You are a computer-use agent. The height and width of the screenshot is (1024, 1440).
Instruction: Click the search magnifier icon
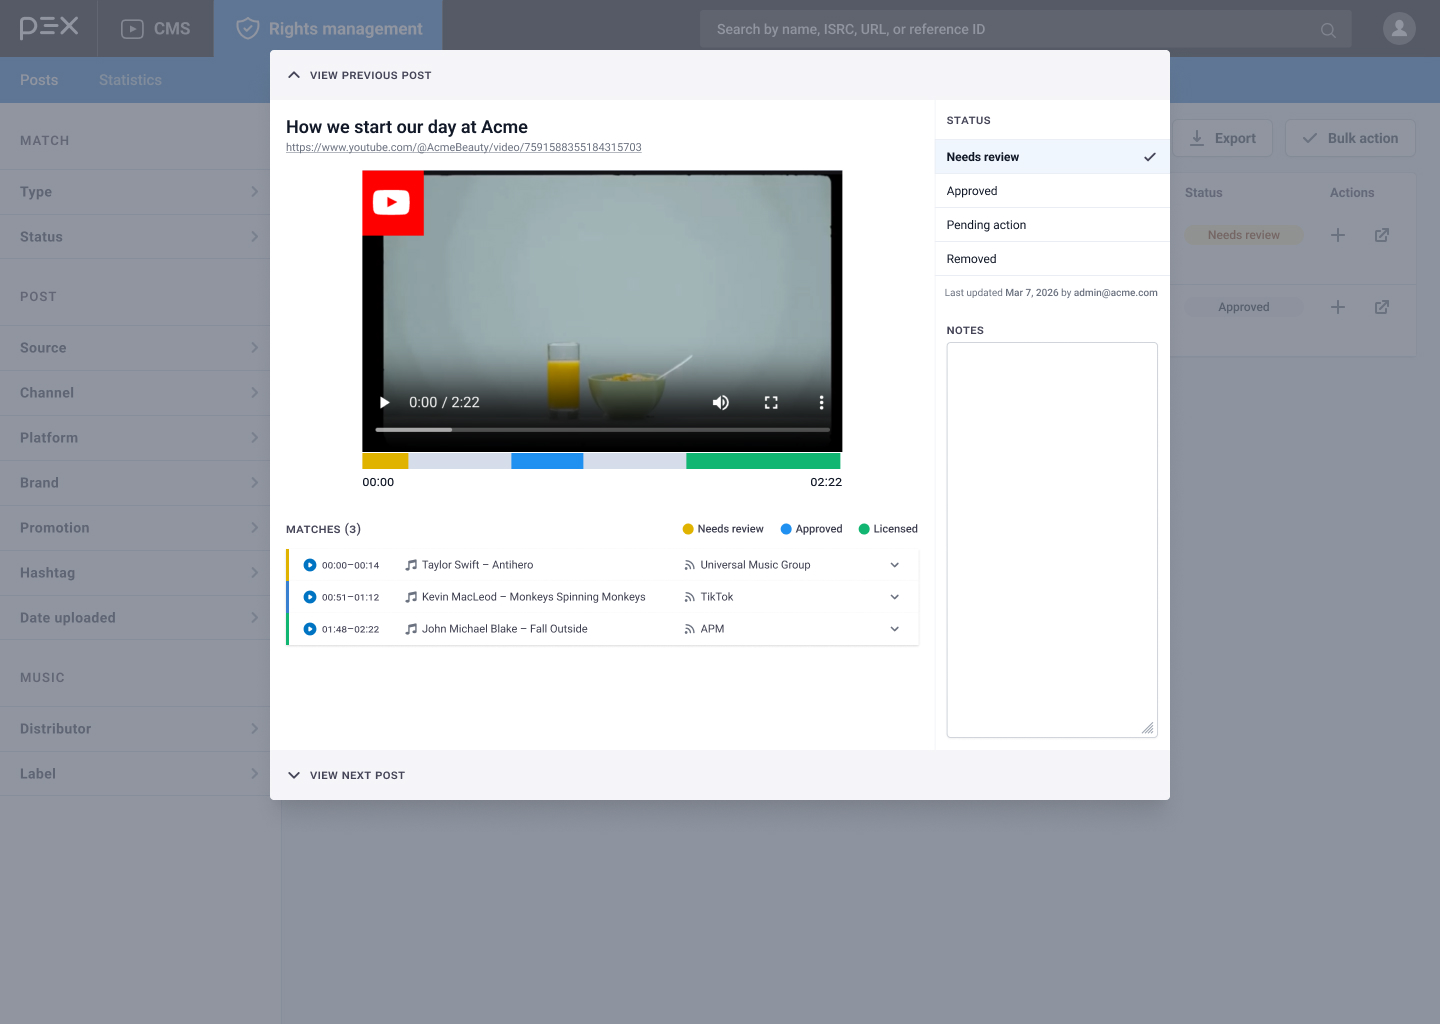coord(1327,29)
